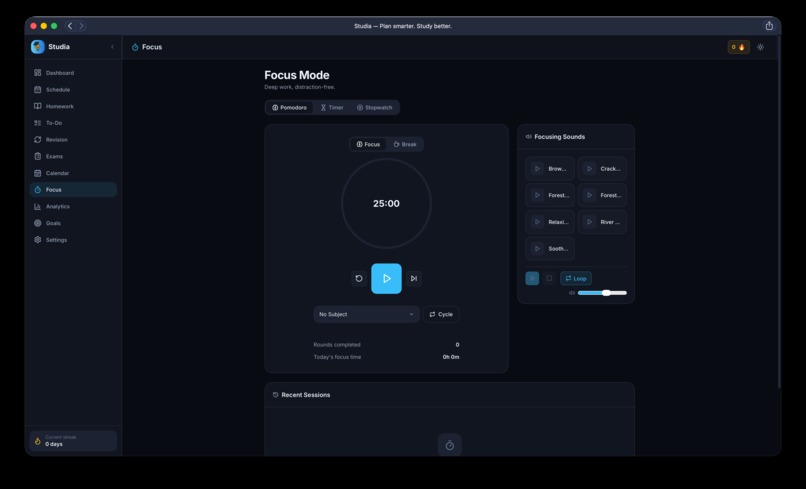The width and height of the screenshot is (806, 489).
Task: Go to Schedule in the sidebar
Action: point(73,89)
